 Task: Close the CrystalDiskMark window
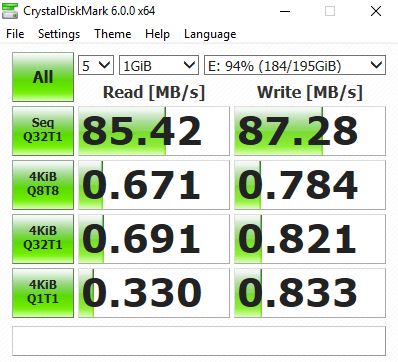[376, 11]
